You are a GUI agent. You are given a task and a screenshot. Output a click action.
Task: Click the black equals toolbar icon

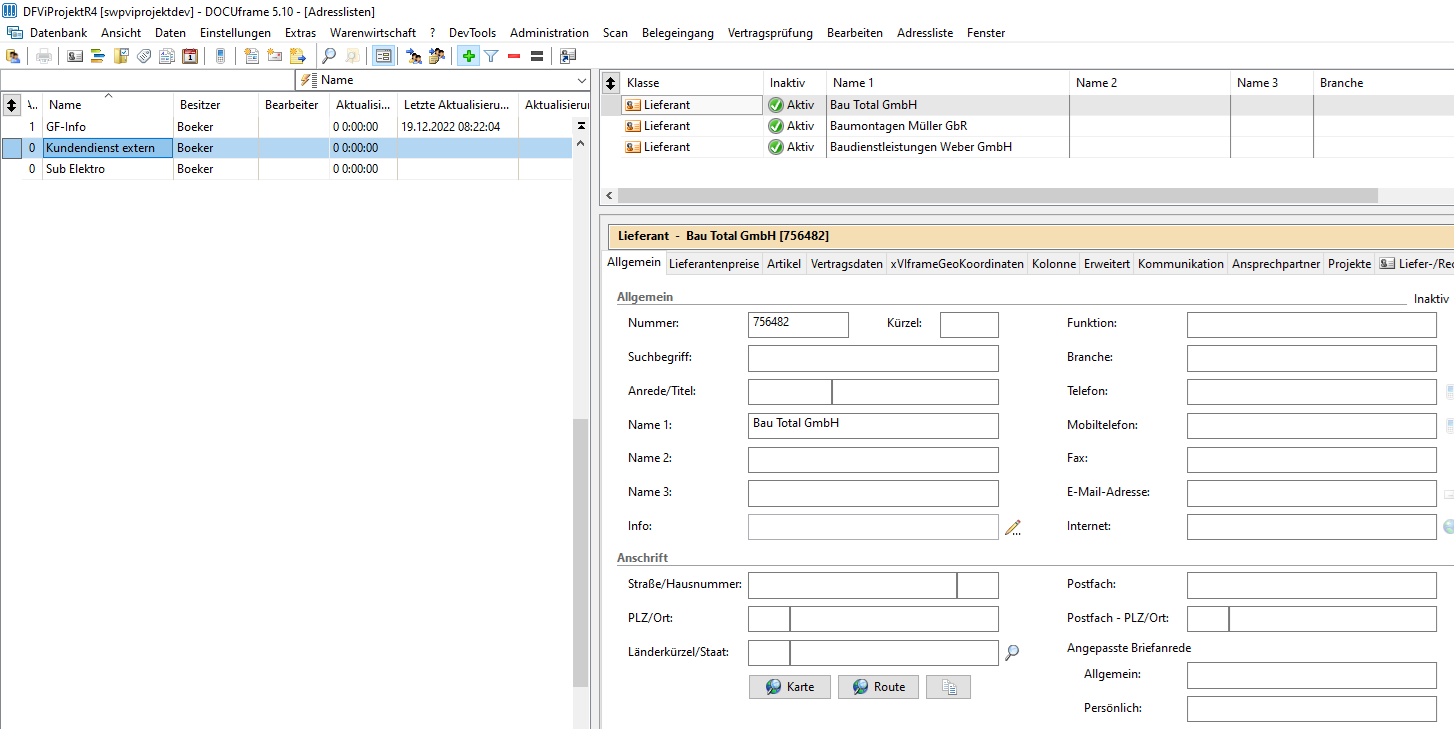pyautogui.click(x=537, y=56)
